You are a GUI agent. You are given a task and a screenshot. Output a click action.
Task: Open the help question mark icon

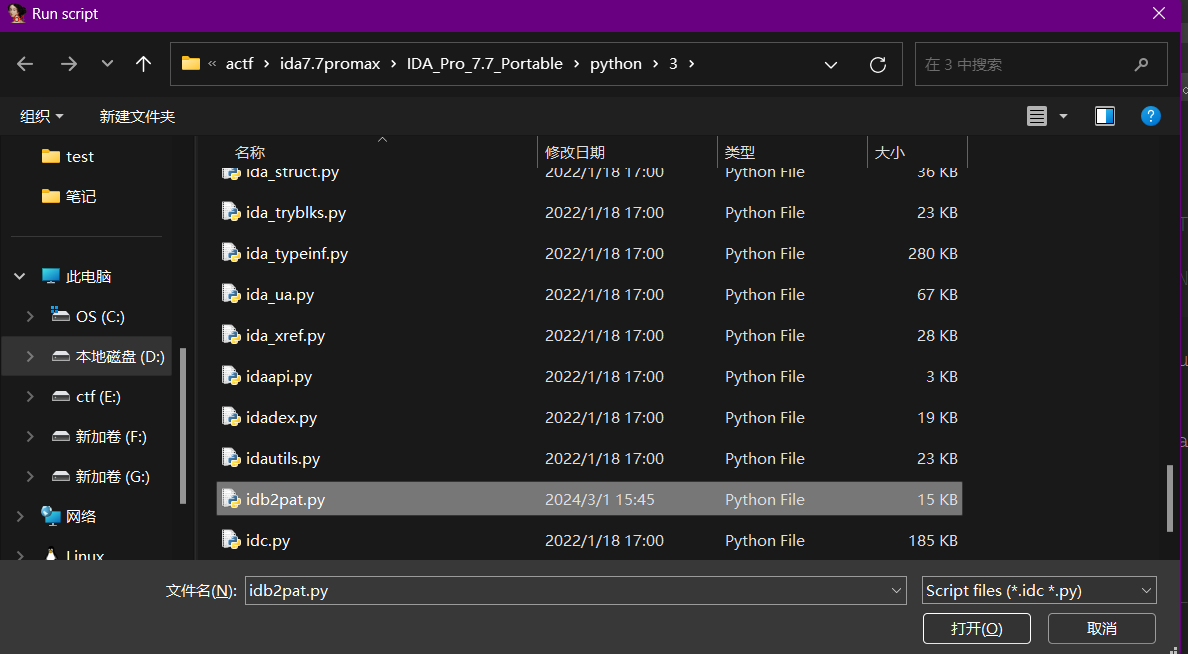point(1151,116)
